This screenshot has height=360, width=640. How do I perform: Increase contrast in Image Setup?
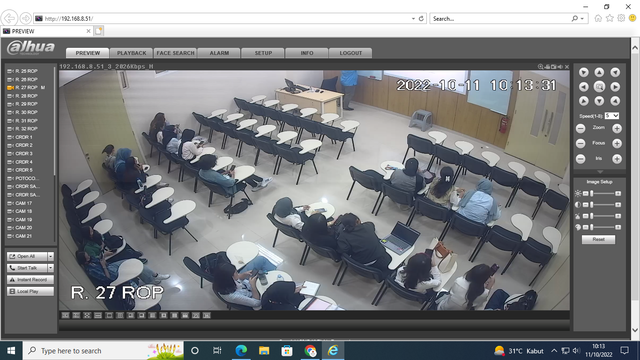(x=618, y=205)
